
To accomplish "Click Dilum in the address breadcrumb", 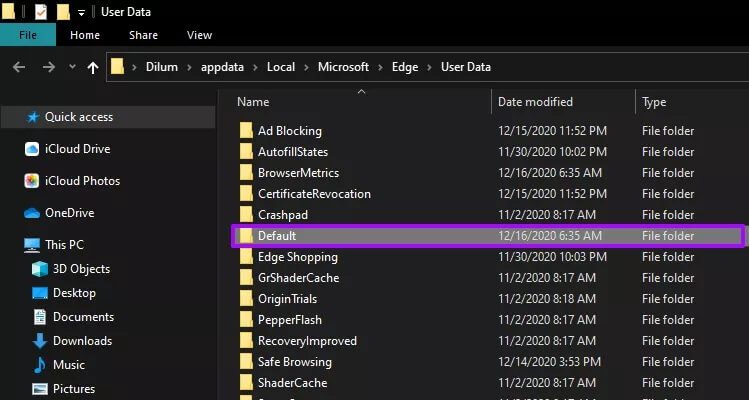I will click(162, 67).
